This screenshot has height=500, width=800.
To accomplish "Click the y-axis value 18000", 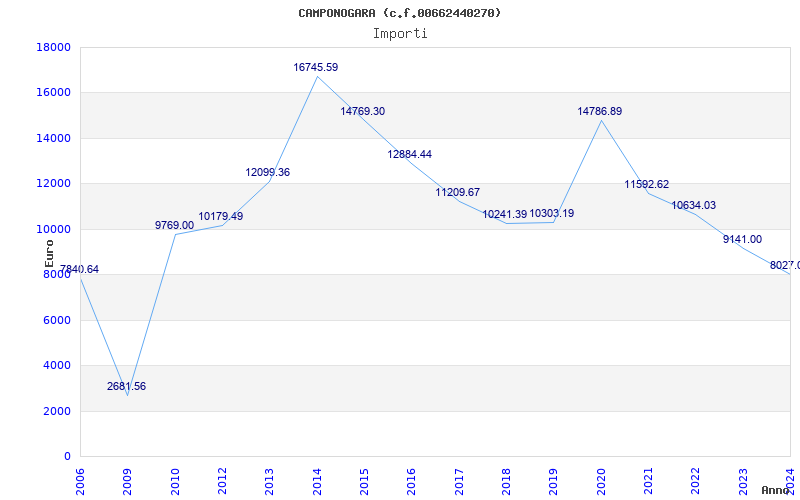I will [54, 47].
